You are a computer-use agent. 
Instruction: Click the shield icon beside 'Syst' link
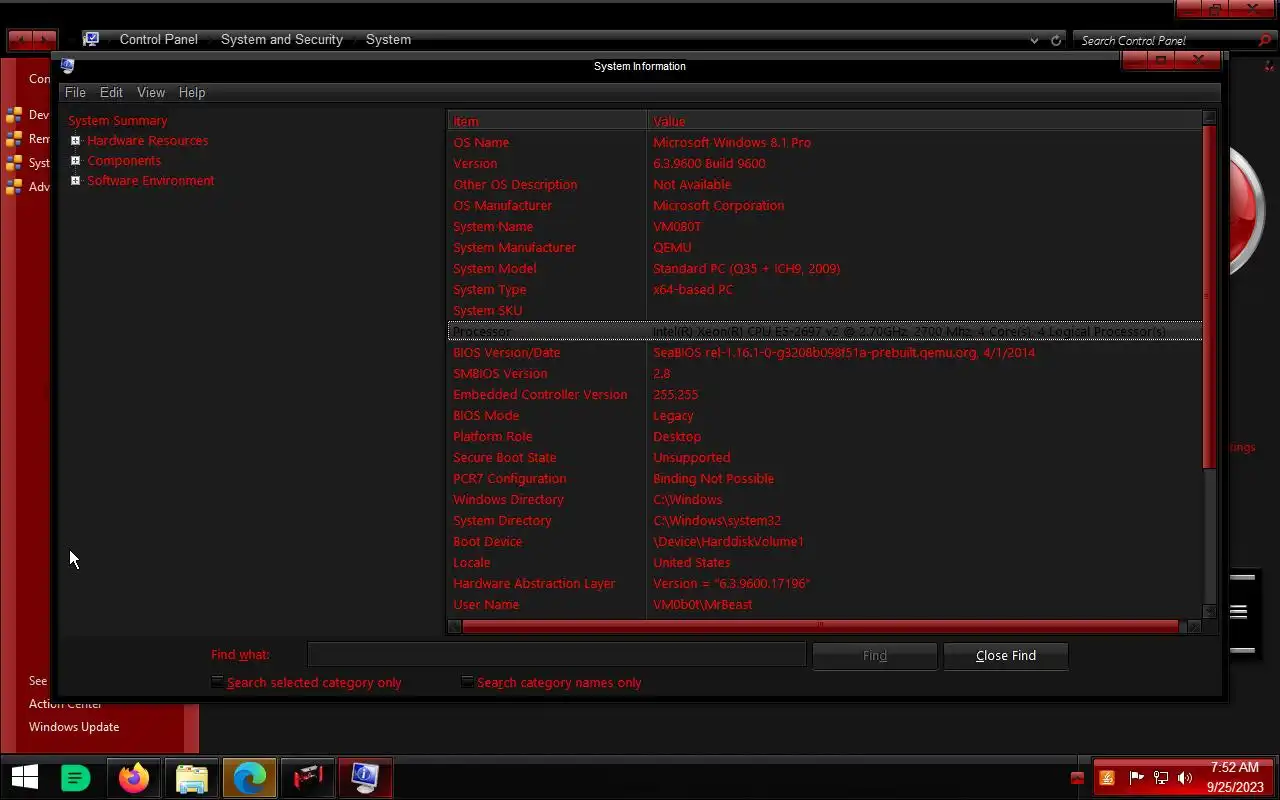pos(14,163)
